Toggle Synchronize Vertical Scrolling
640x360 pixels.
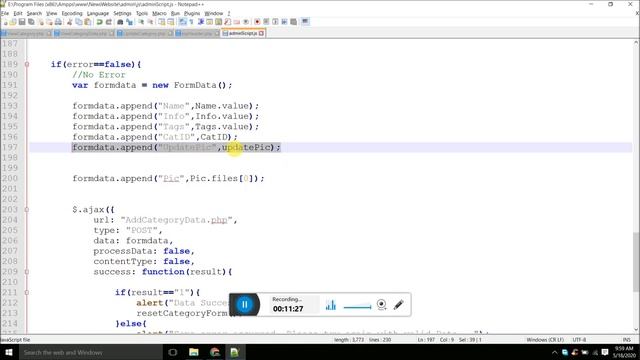[x=162, y=22]
